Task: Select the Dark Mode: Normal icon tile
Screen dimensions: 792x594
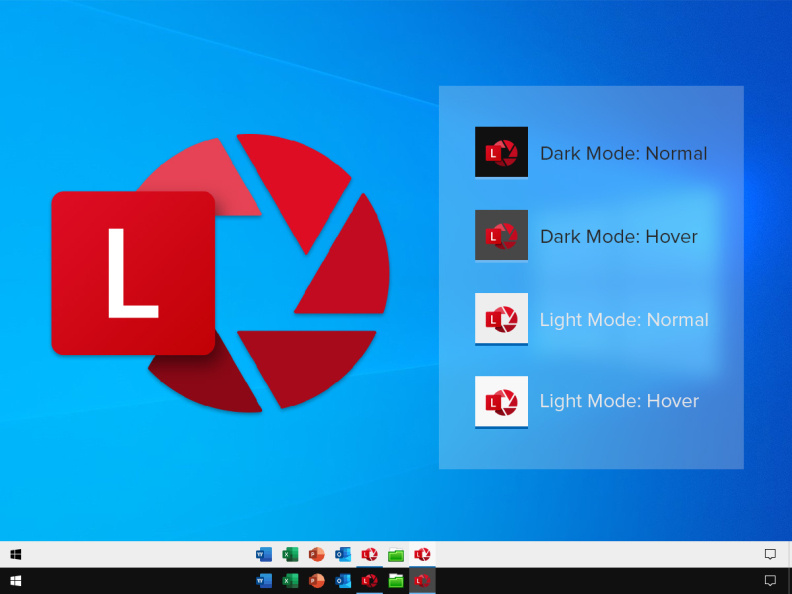Action: point(501,152)
